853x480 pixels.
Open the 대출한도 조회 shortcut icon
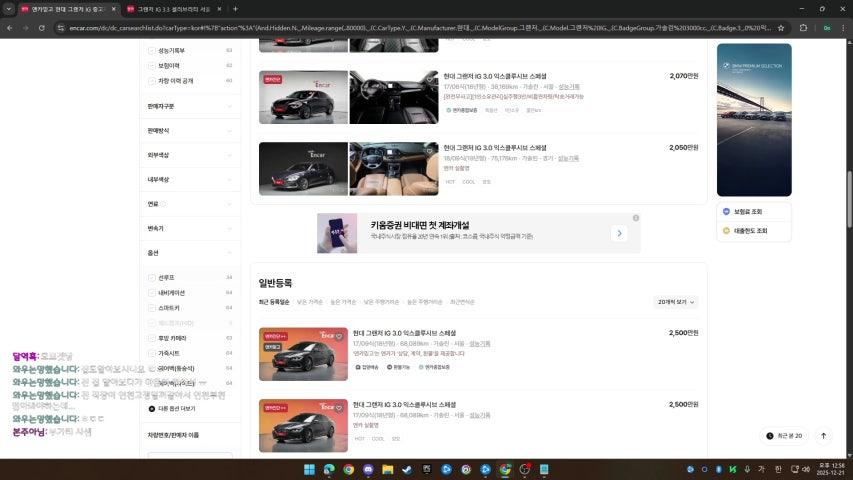coord(726,230)
